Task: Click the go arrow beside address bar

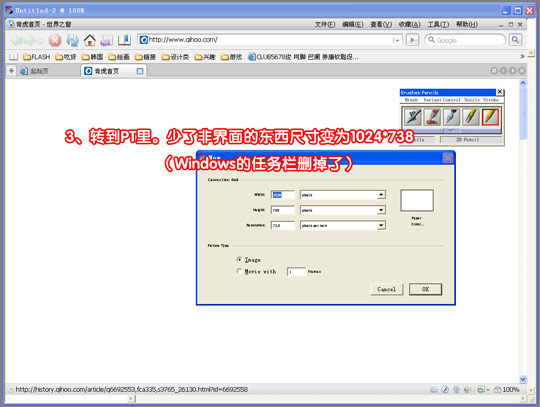Action: pos(412,40)
